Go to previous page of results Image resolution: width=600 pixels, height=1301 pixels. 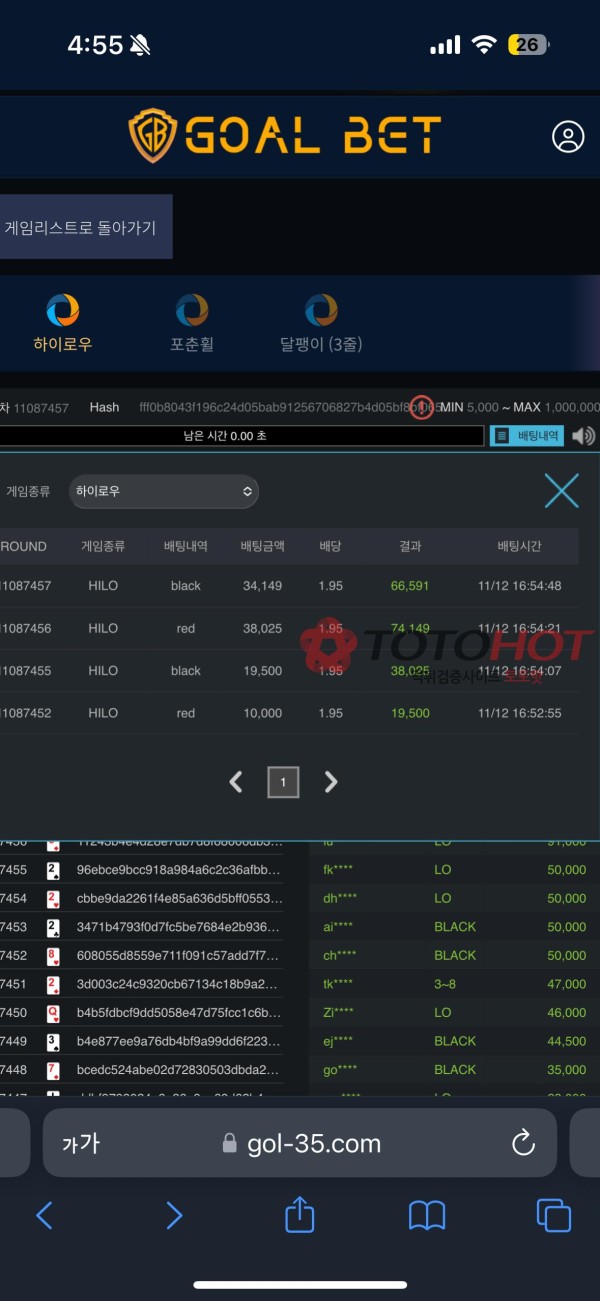click(236, 782)
